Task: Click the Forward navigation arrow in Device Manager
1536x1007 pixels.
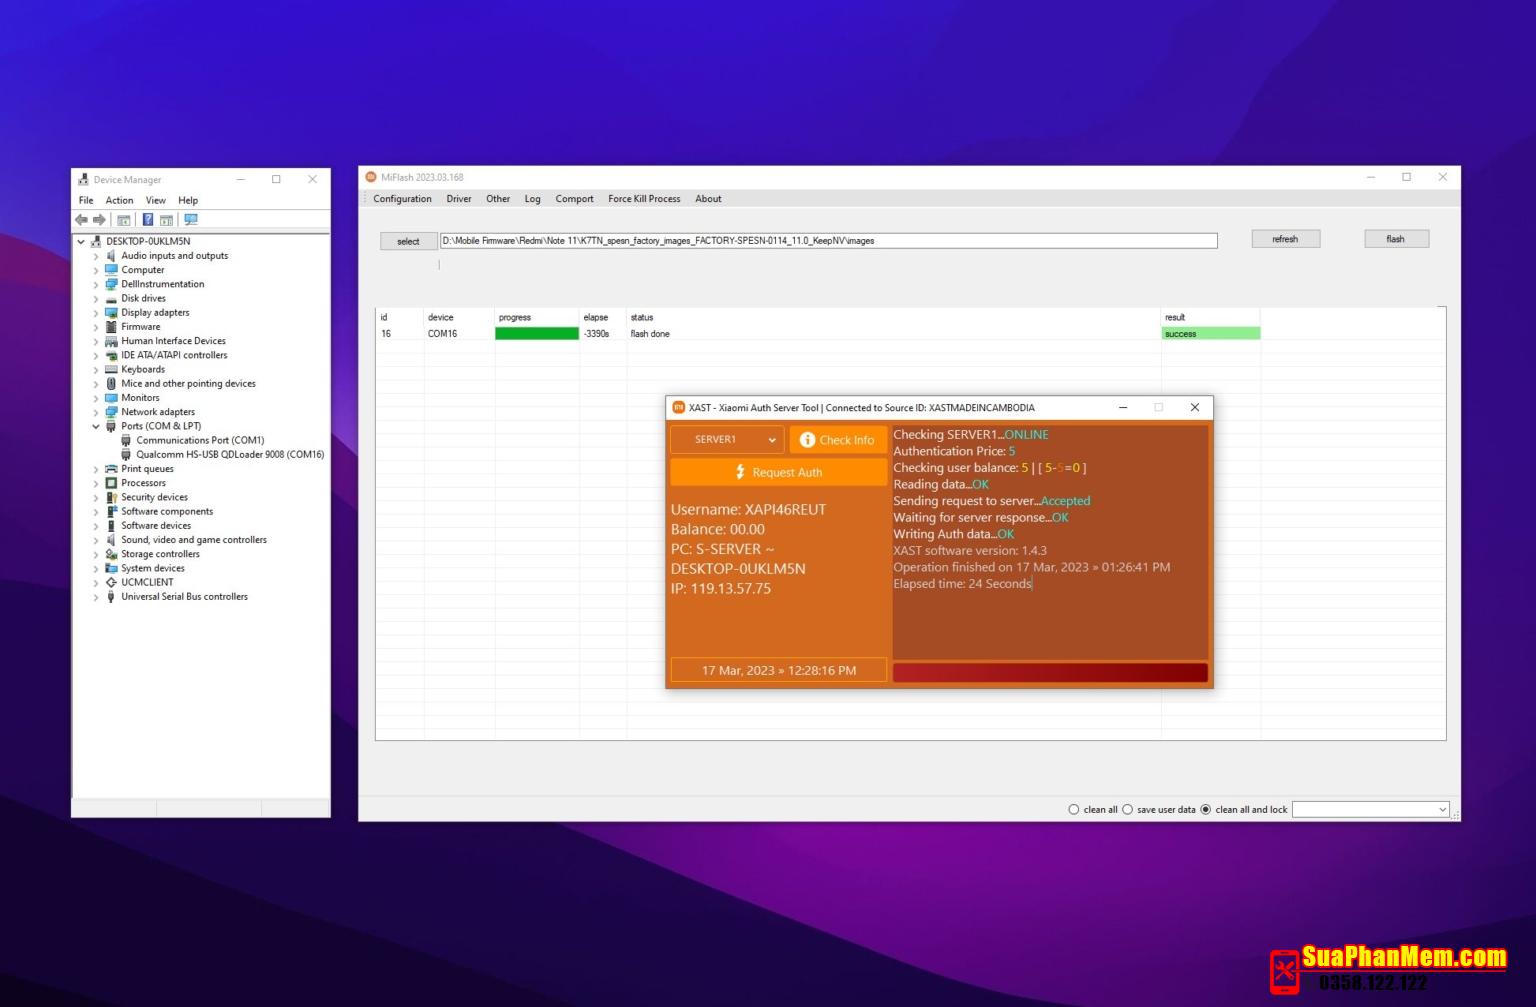Action: 100,220
